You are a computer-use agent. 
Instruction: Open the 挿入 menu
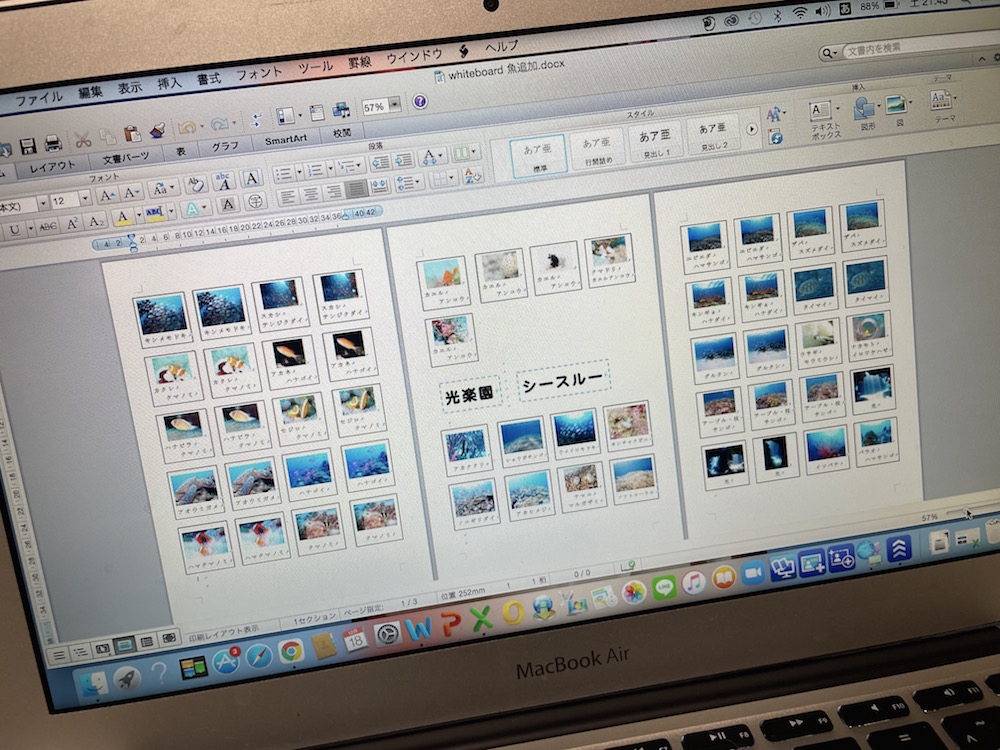tap(169, 83)
